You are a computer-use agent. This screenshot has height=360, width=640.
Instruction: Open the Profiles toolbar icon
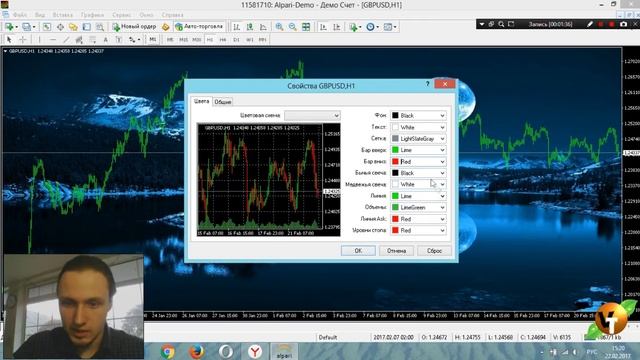coord(28,27)
